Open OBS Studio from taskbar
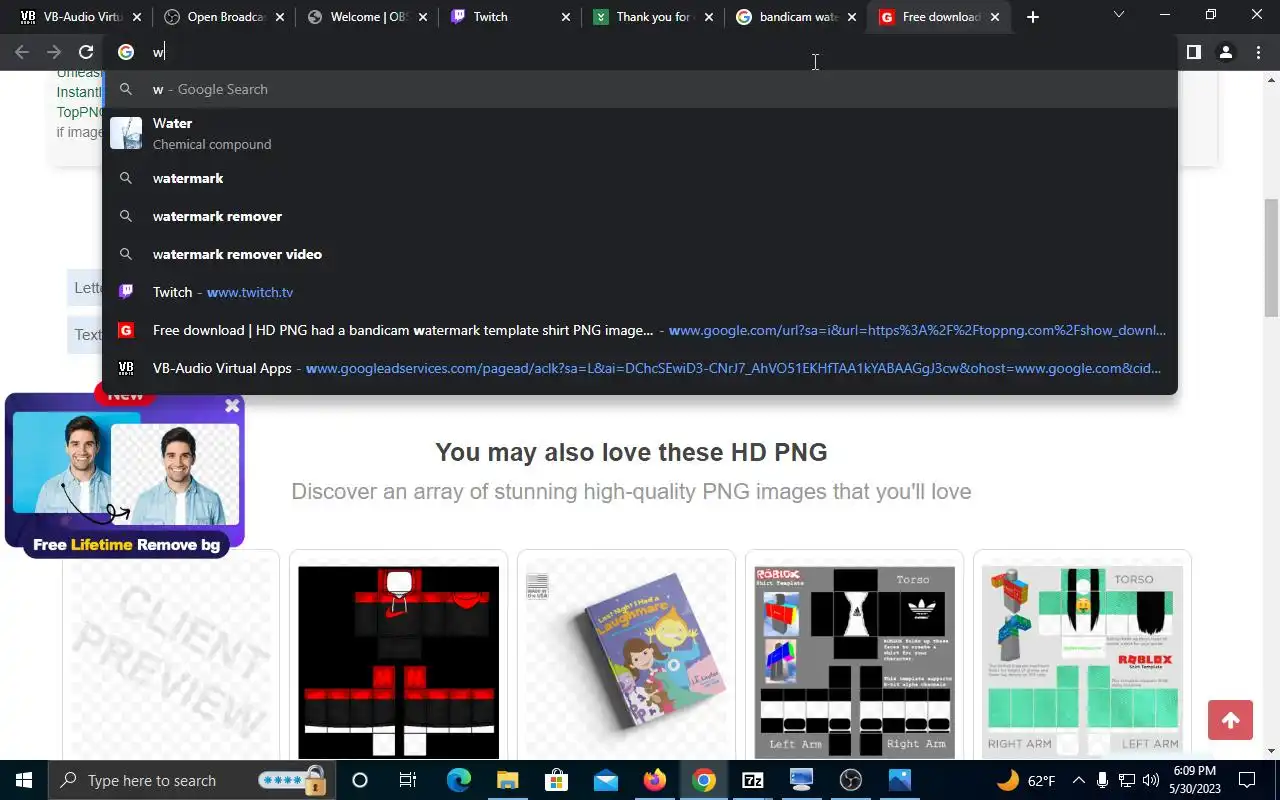1280x800 pixels. tap(851, 780)
